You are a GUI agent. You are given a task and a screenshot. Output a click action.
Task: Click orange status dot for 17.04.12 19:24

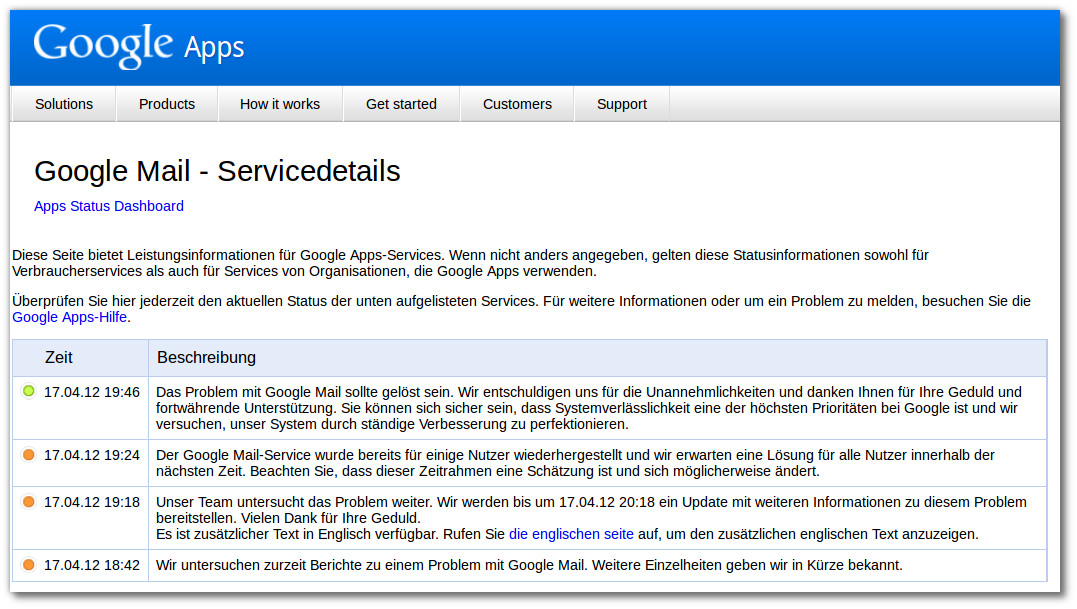click(x=28, y=455)
